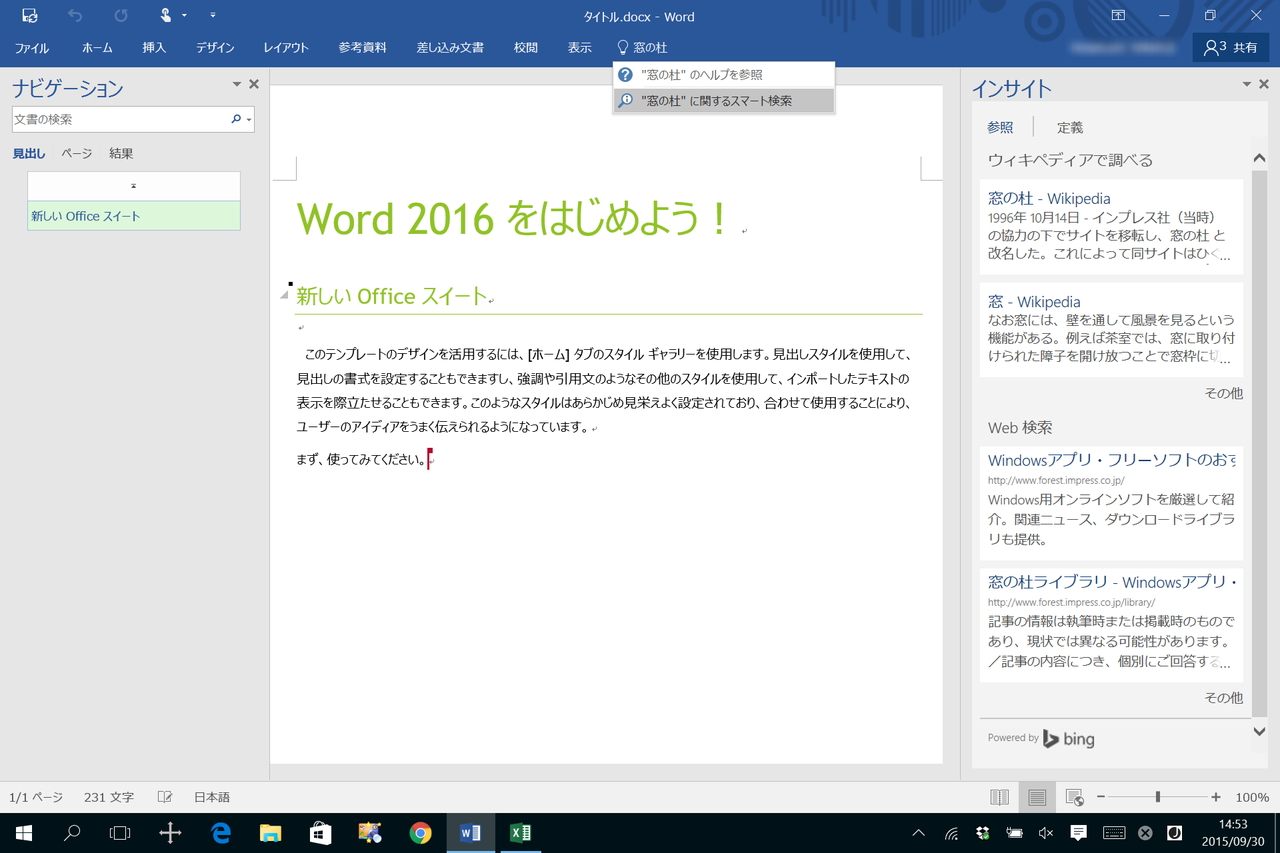Click the proofing check icon in status bar
The width and height of the screenshot is (1280, 853).
tap(164, 797)
